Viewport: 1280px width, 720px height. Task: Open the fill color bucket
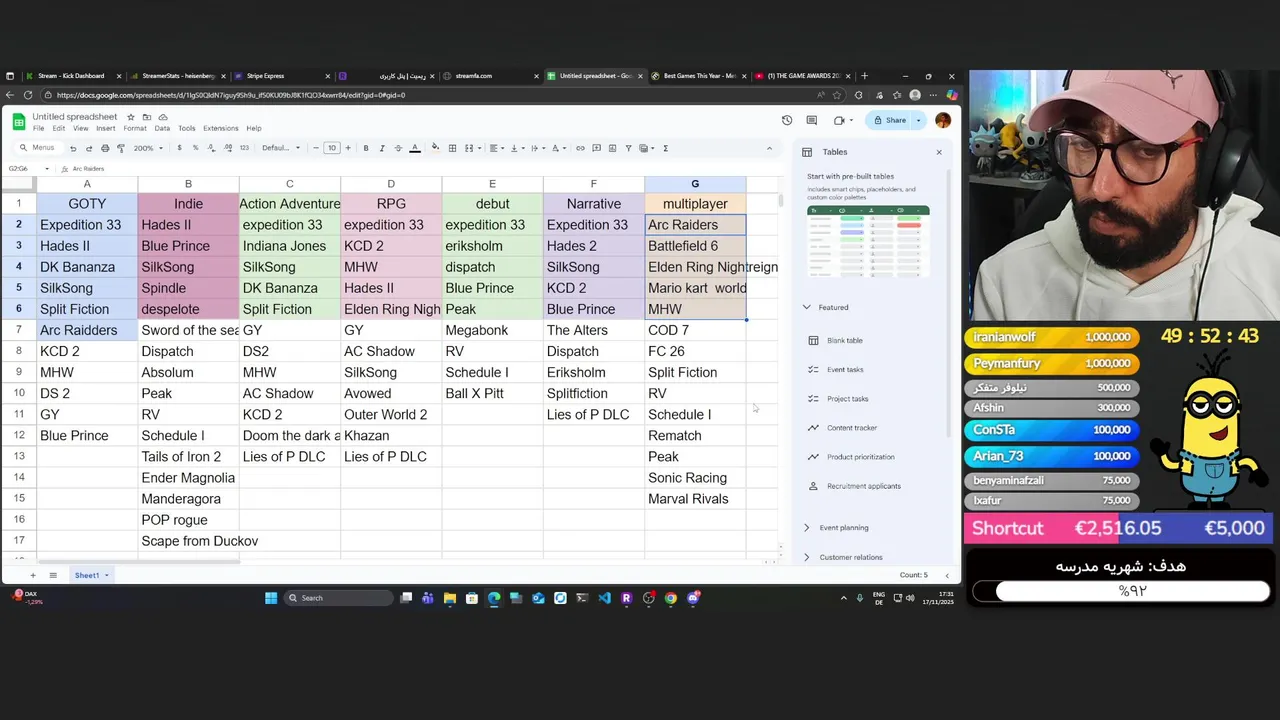coord(435,148)
